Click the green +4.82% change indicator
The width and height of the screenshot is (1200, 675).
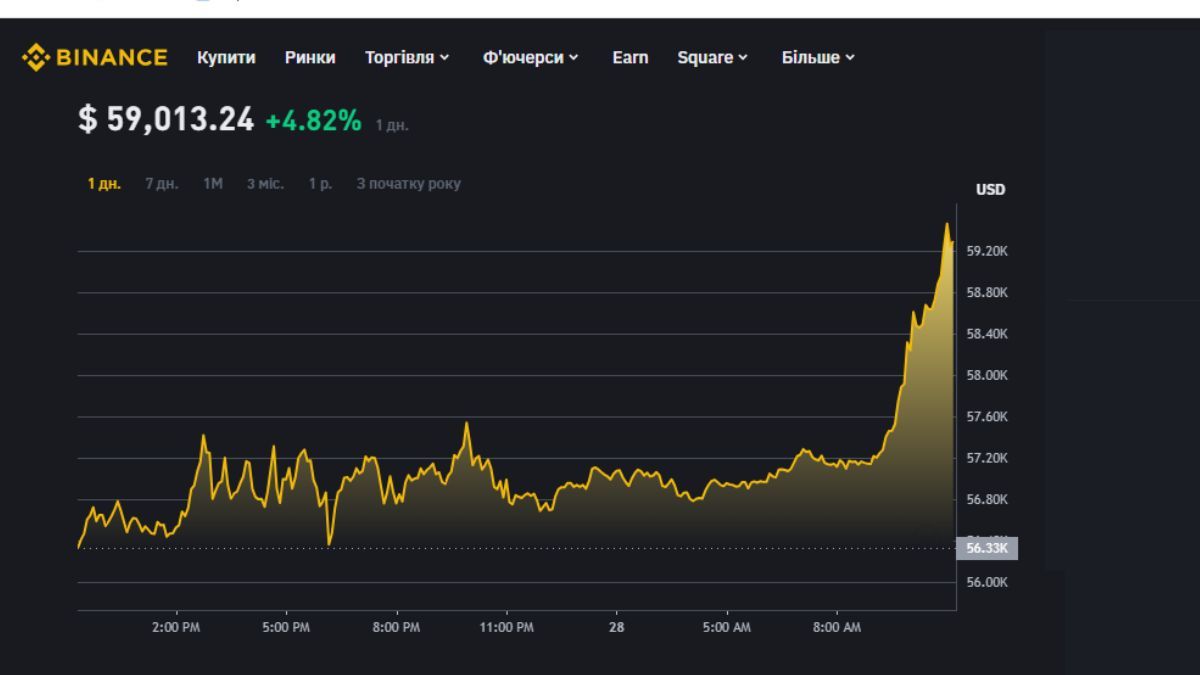pyautogui.click(x=300, y=120)
